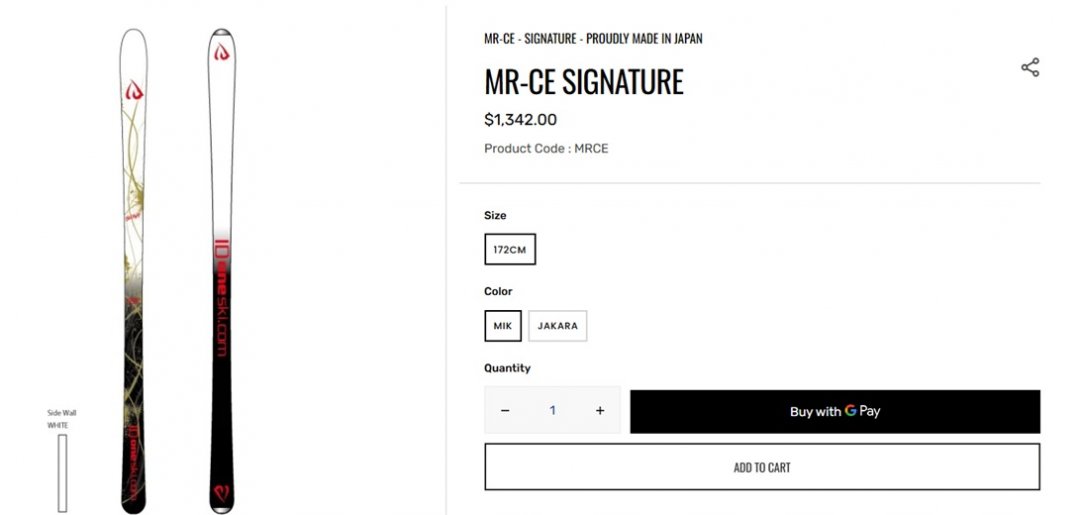
Task: Click the red logo on left ski tip
Action: (134, 92)
